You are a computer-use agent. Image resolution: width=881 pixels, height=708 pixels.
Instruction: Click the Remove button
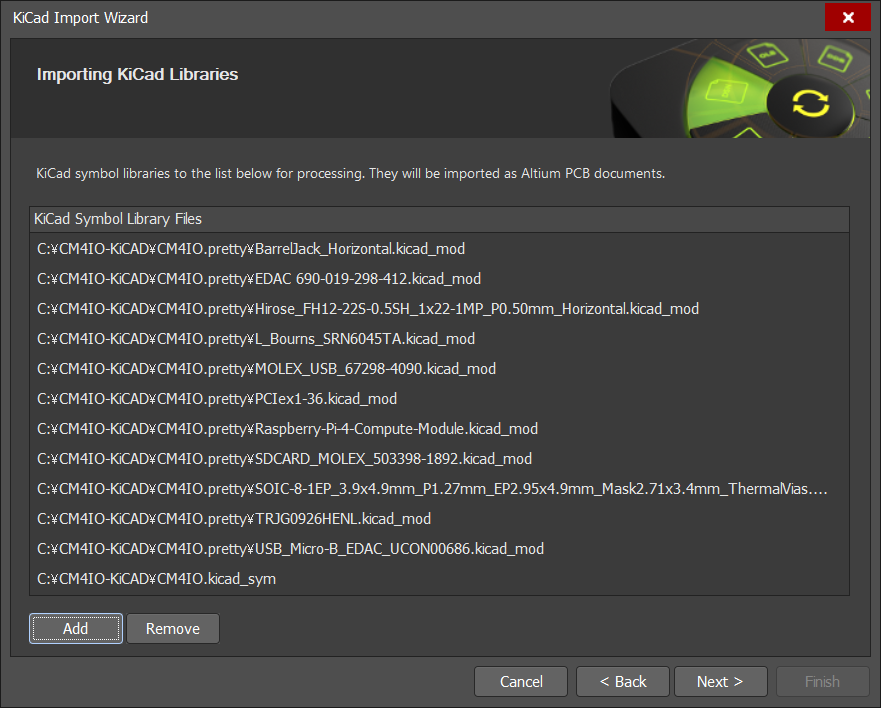(172, 628)
